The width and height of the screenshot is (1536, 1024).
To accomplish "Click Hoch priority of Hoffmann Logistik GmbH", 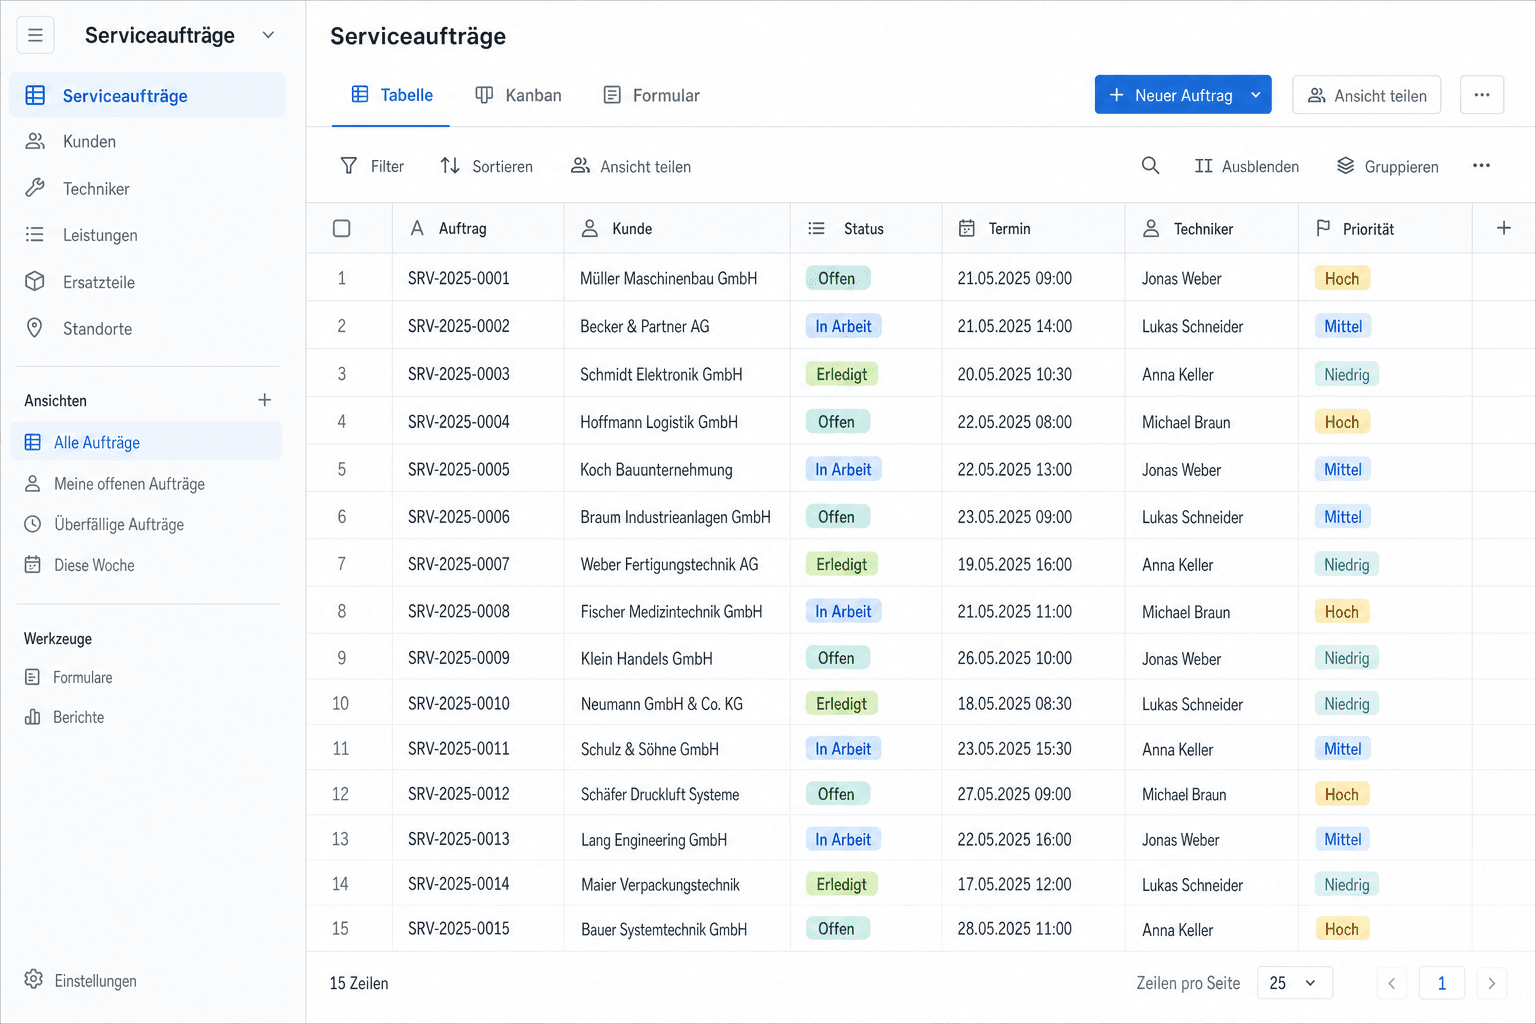I will (x=1342, y=422).
